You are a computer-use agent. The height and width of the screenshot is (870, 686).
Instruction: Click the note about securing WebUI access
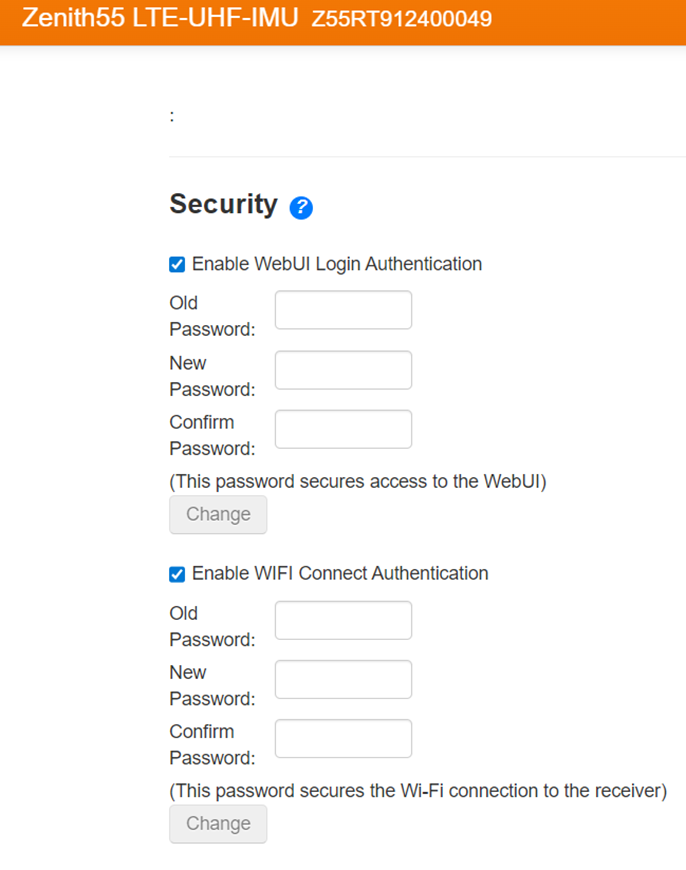click(357, 481)
